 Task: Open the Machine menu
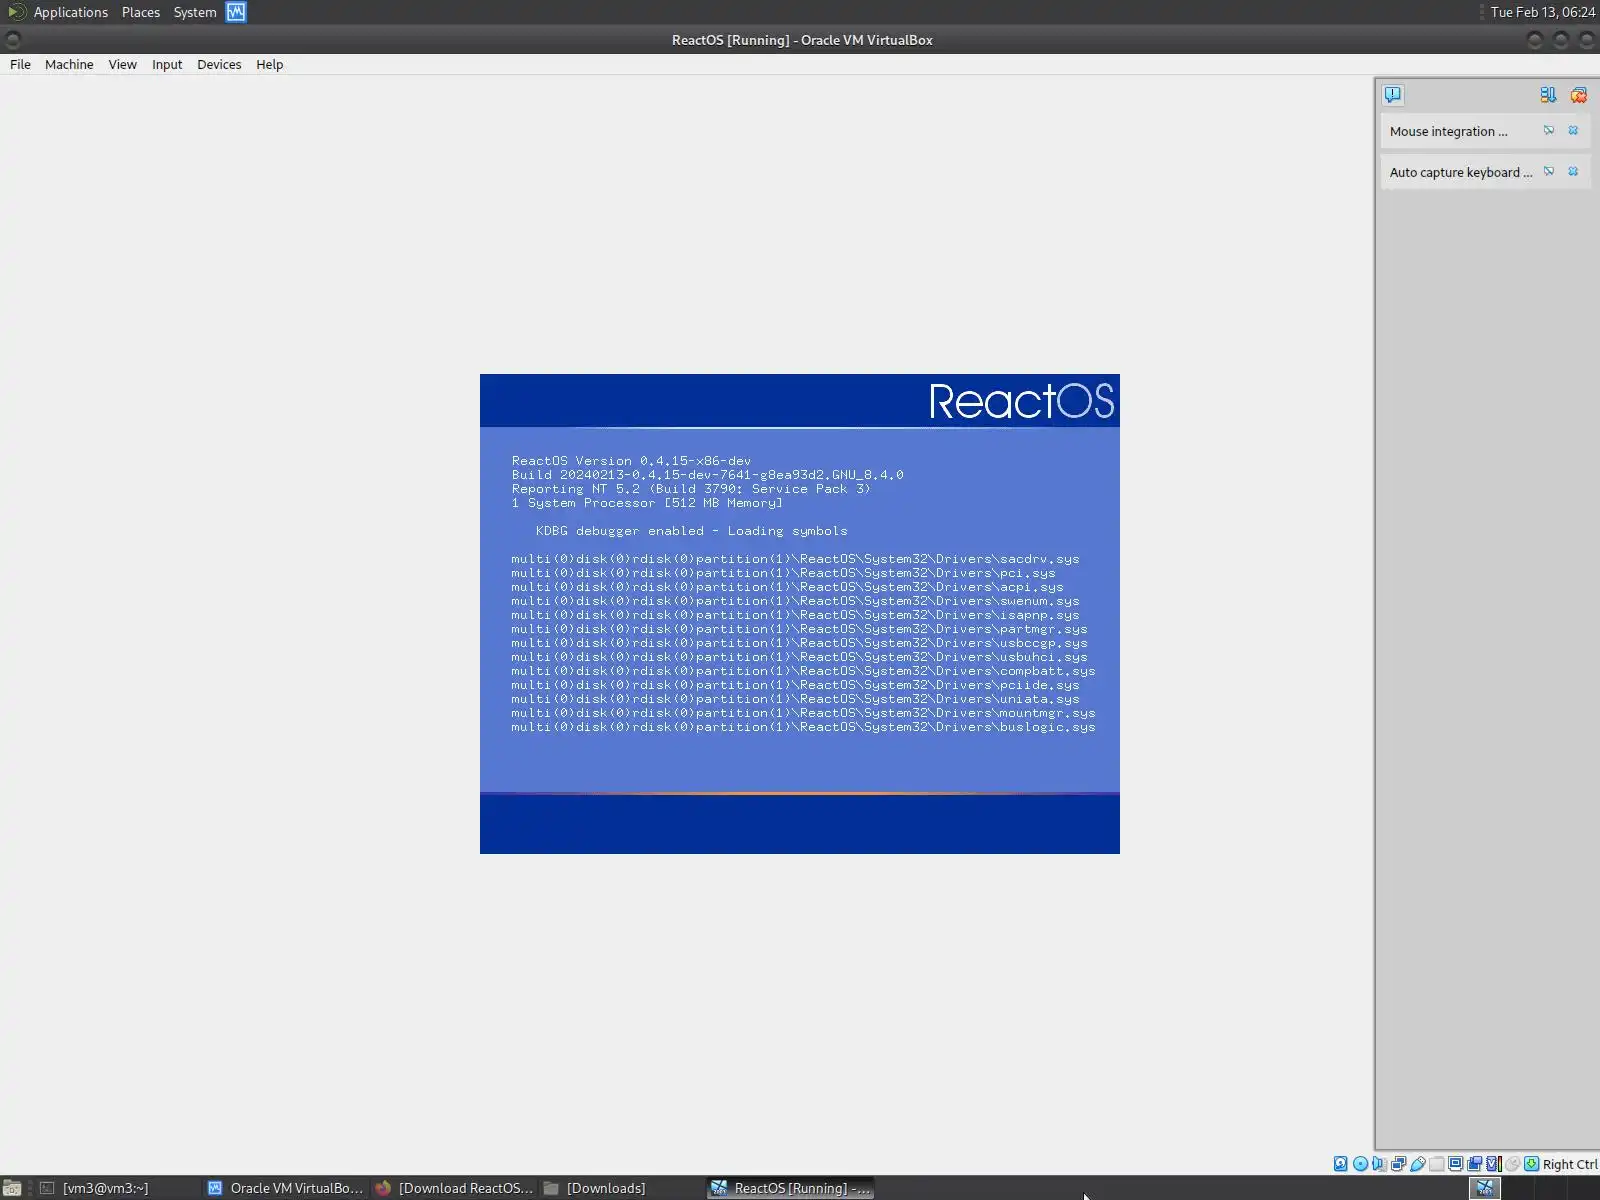(x=69, y=64)
